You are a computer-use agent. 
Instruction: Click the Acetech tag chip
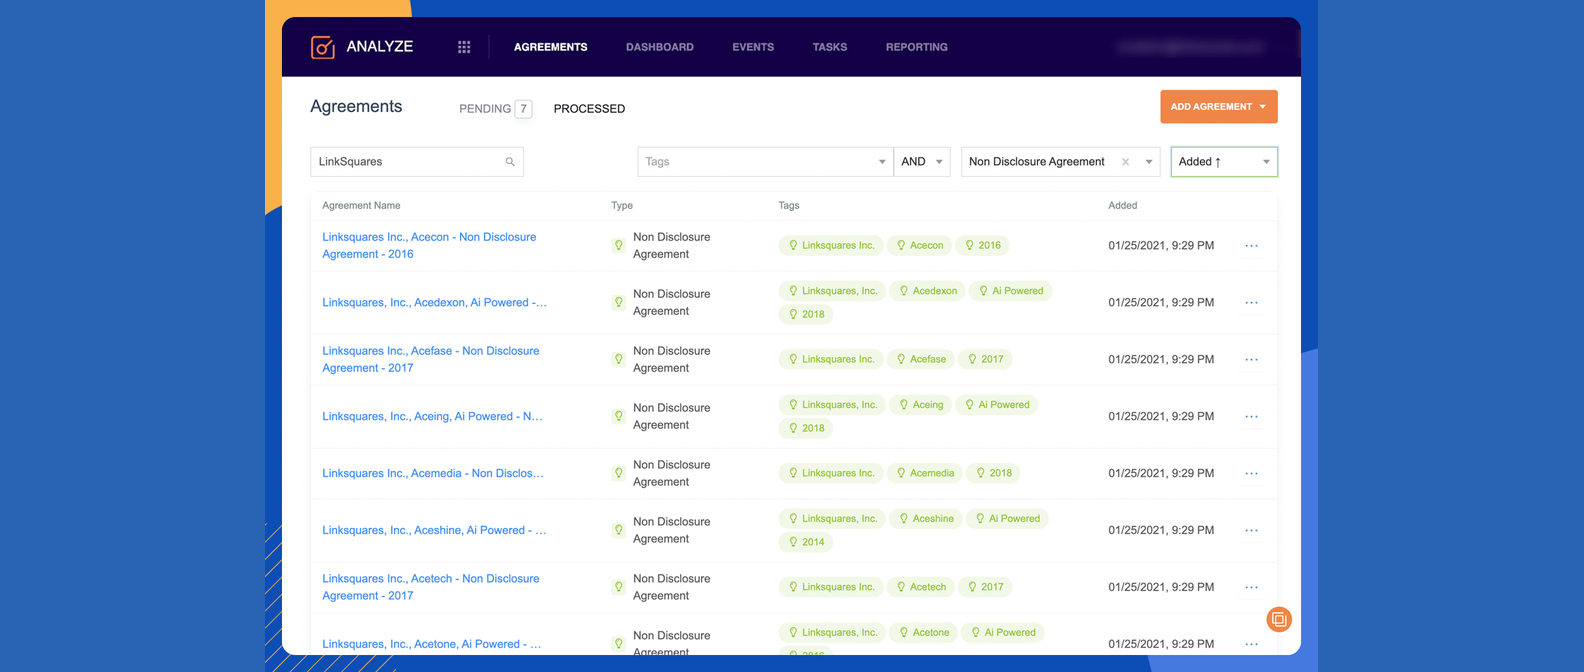921,588
